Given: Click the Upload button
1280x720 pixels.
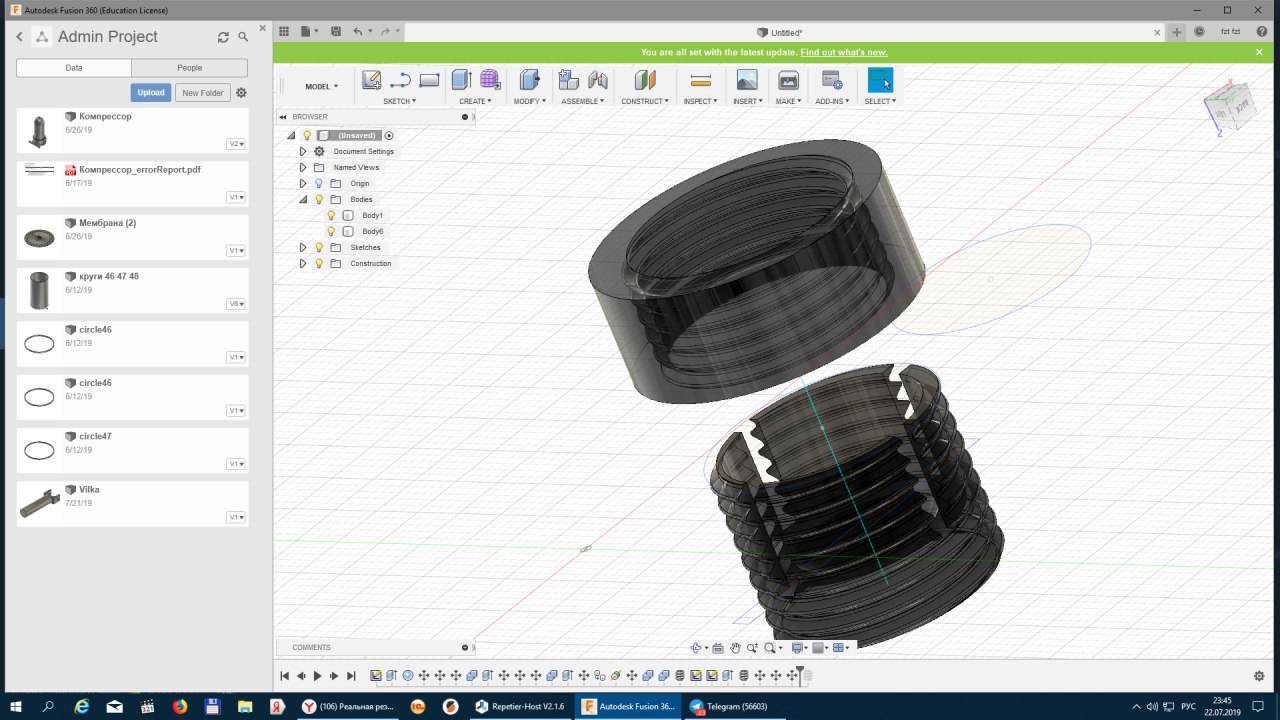Looking at the screenshot, I should coord(151,93).
